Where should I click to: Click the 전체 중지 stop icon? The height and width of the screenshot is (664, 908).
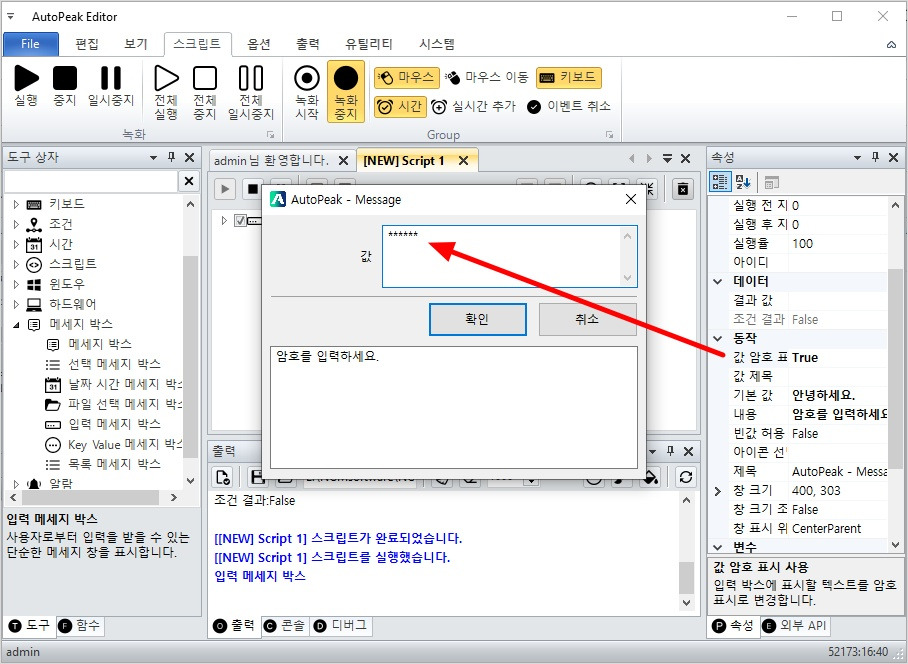[x=204, y=91]
